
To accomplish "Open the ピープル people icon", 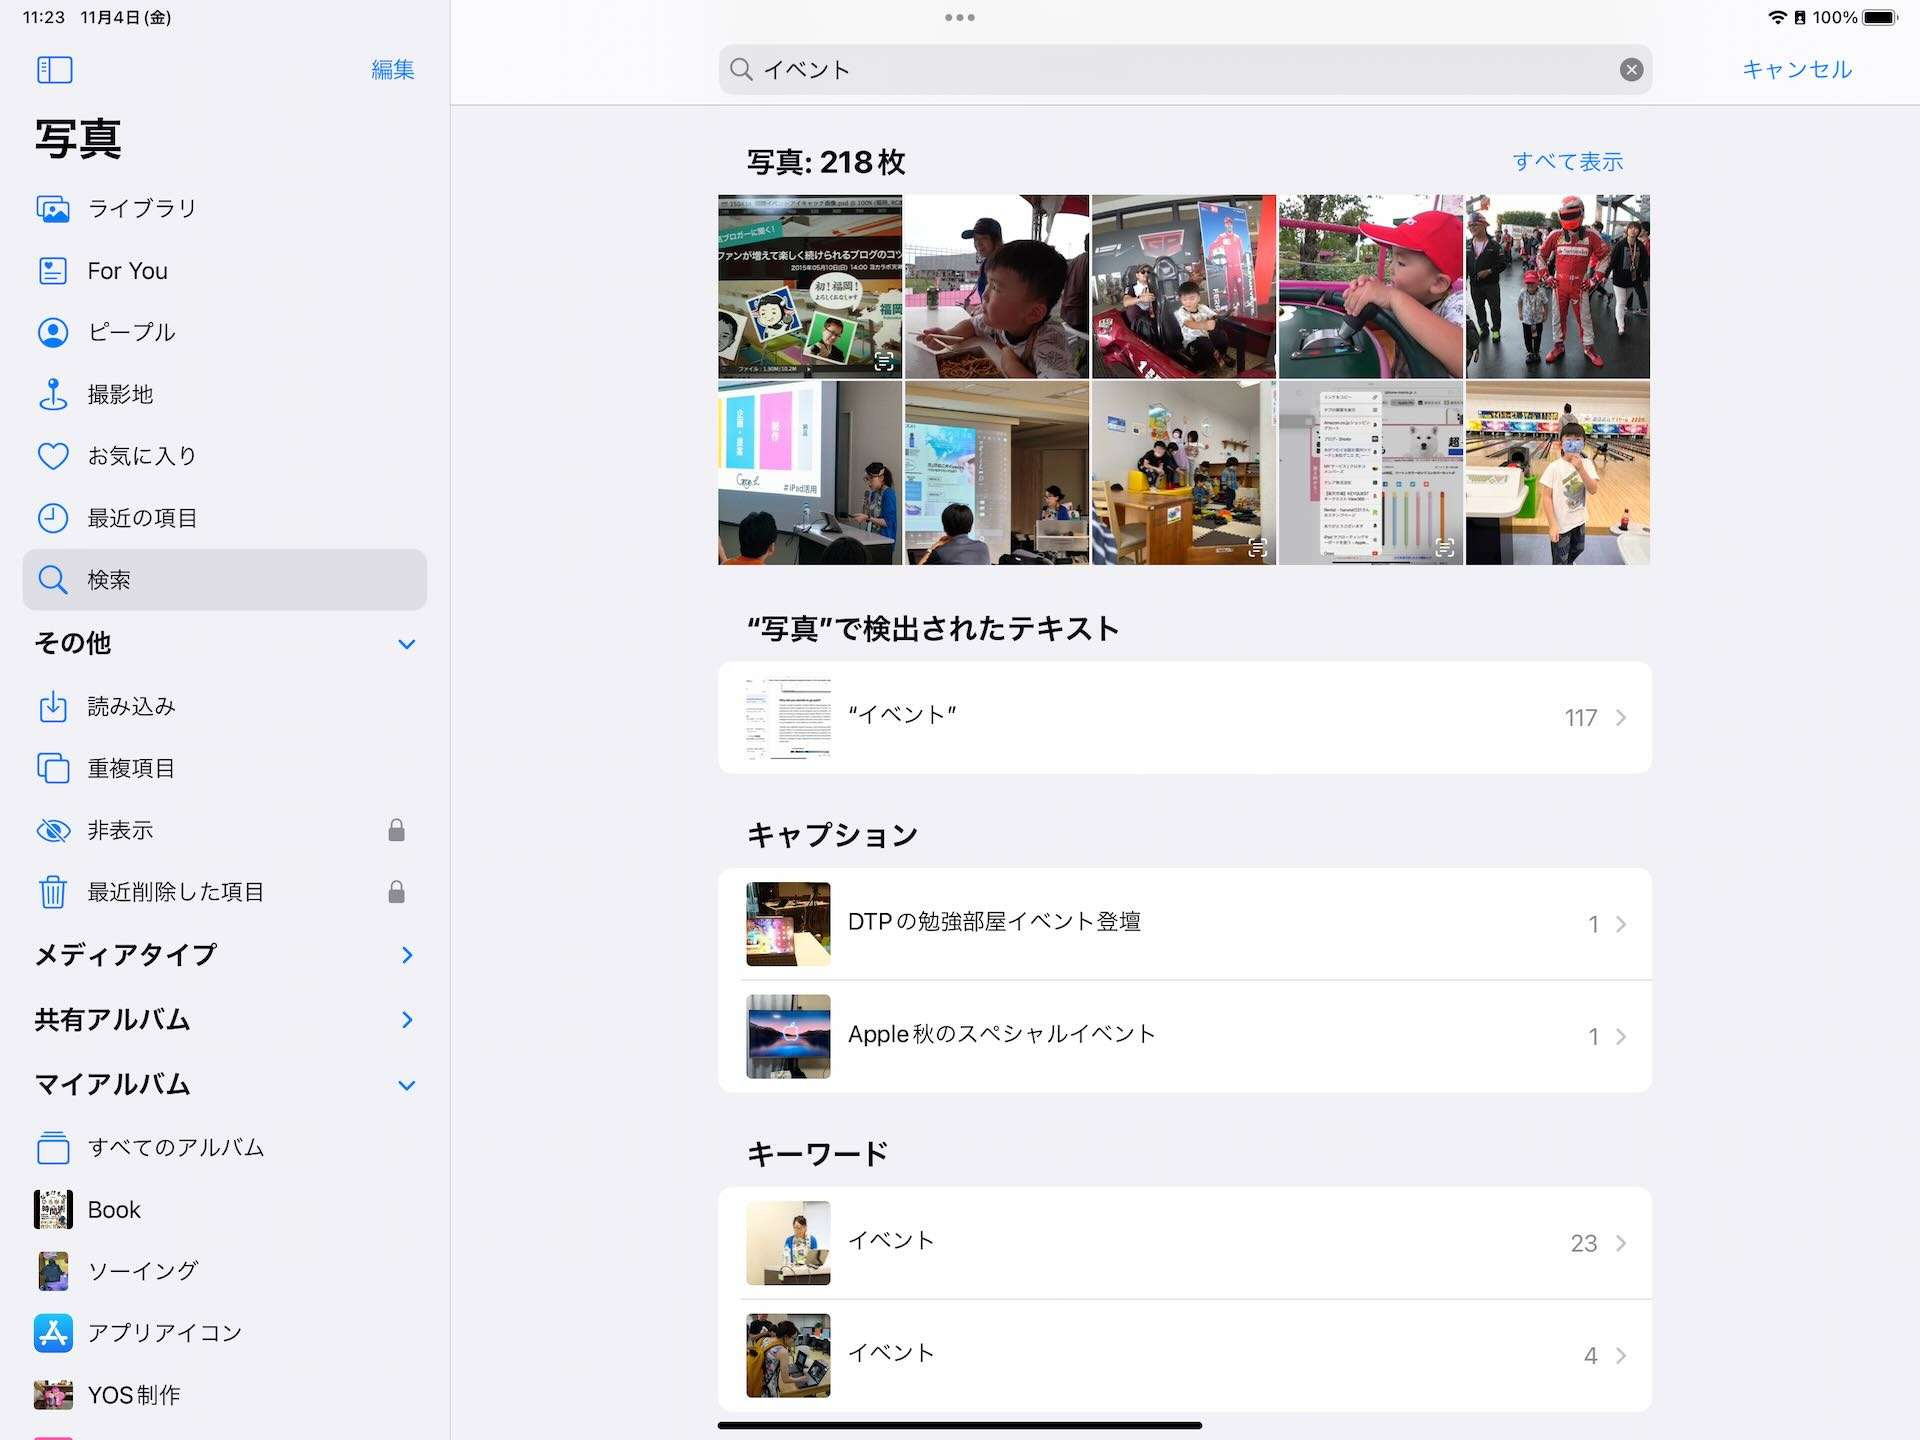I will click(53, 332).
